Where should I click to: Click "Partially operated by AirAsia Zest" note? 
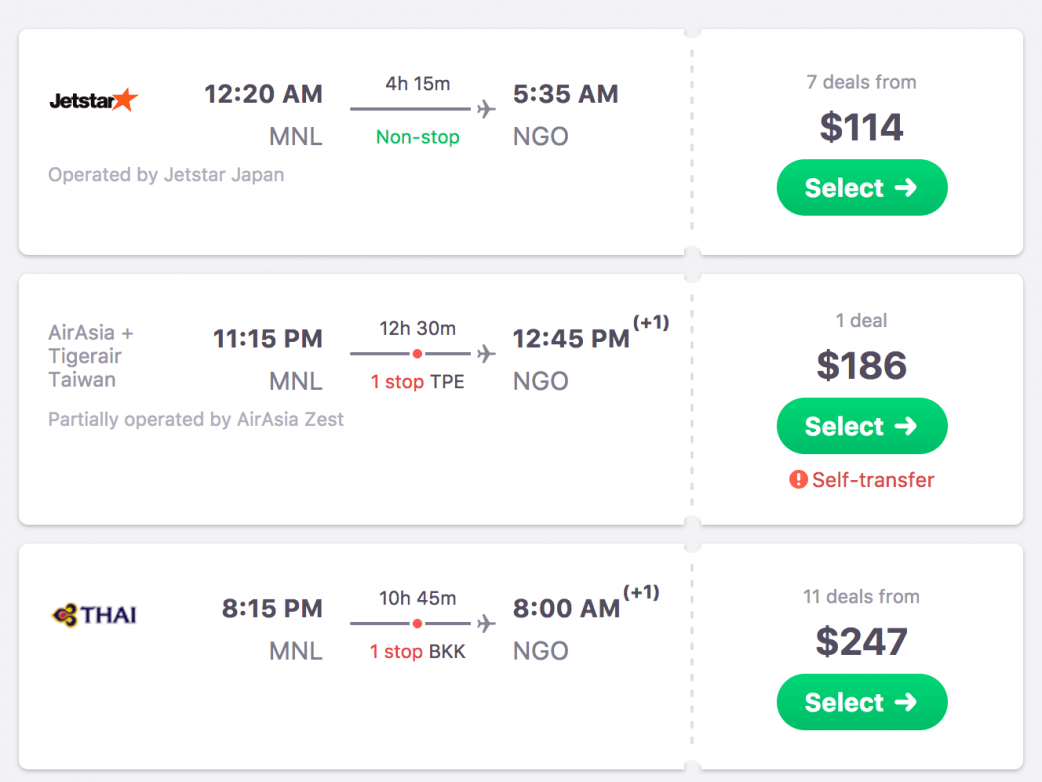pos(196,420)
